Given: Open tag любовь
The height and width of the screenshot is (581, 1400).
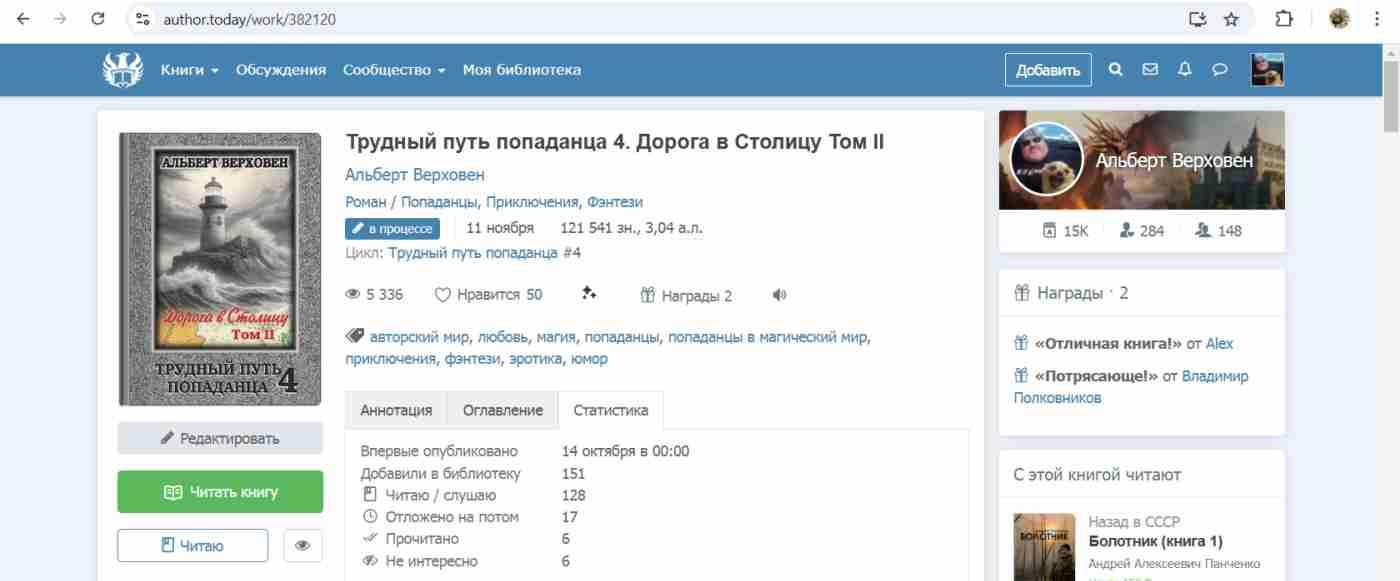Looking at the screenshot, I should 502,337.
